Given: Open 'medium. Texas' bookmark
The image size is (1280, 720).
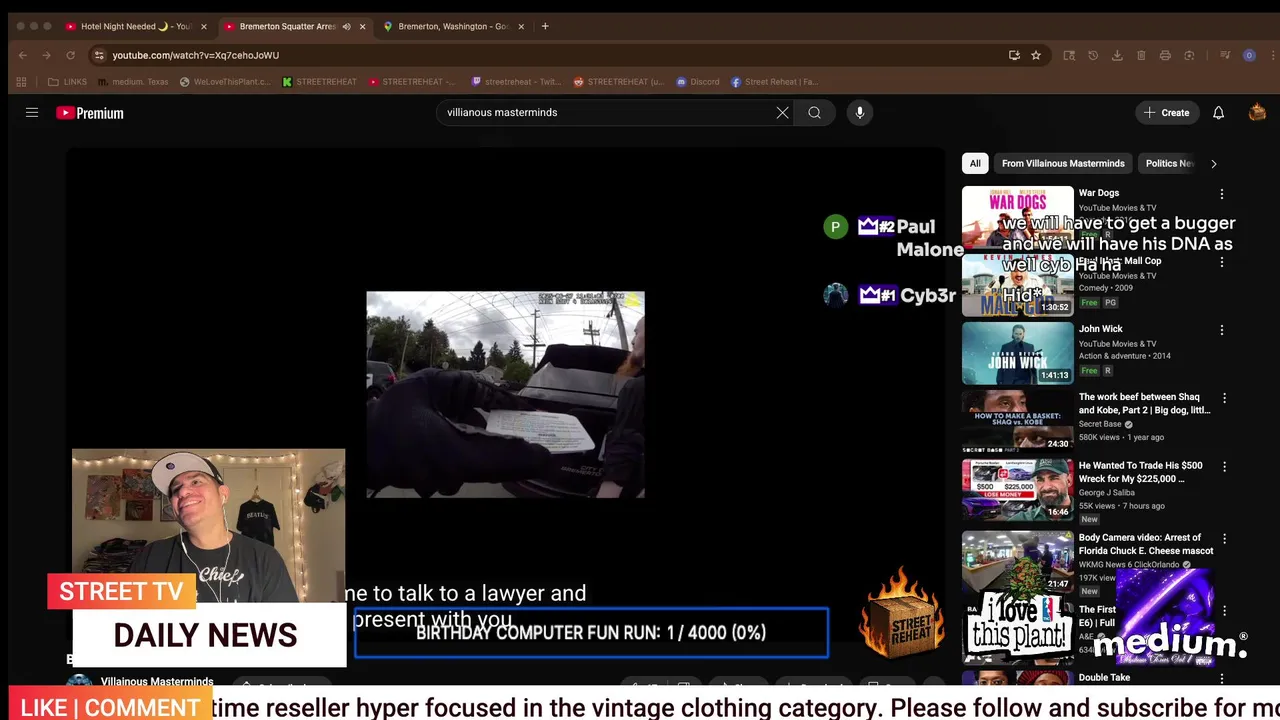Looking at the screenshot, I should coord(132,82).
